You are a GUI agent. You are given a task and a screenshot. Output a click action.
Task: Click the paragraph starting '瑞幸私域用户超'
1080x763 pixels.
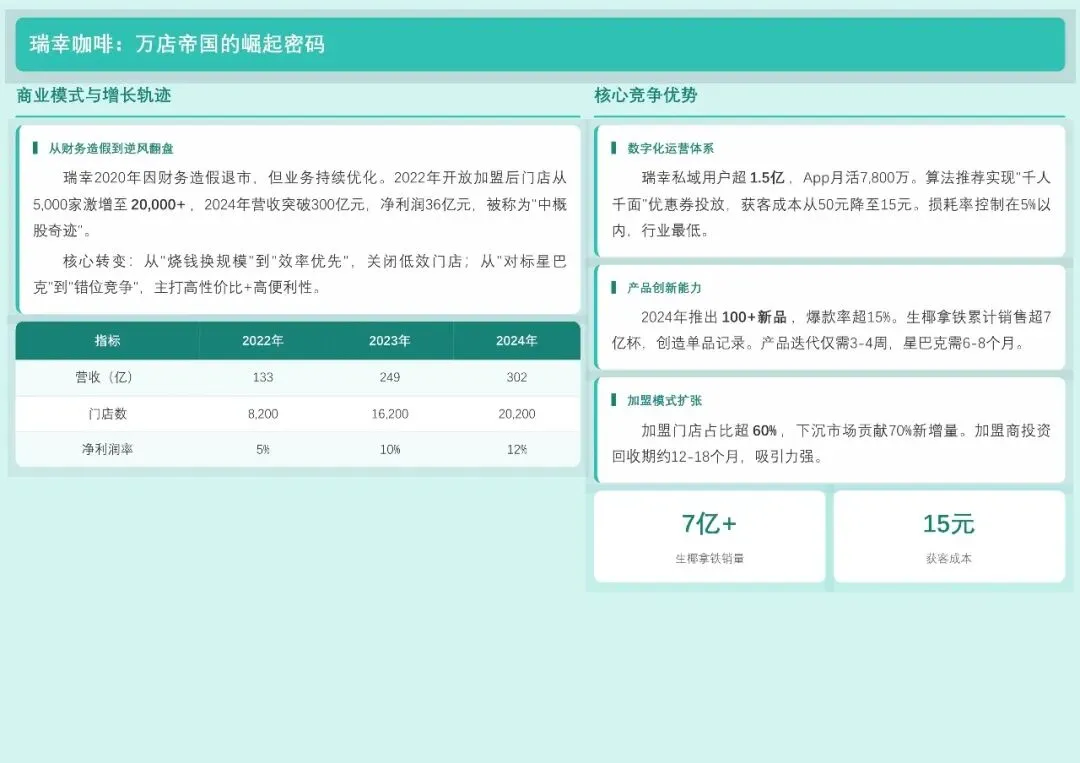tap(831, 204)
